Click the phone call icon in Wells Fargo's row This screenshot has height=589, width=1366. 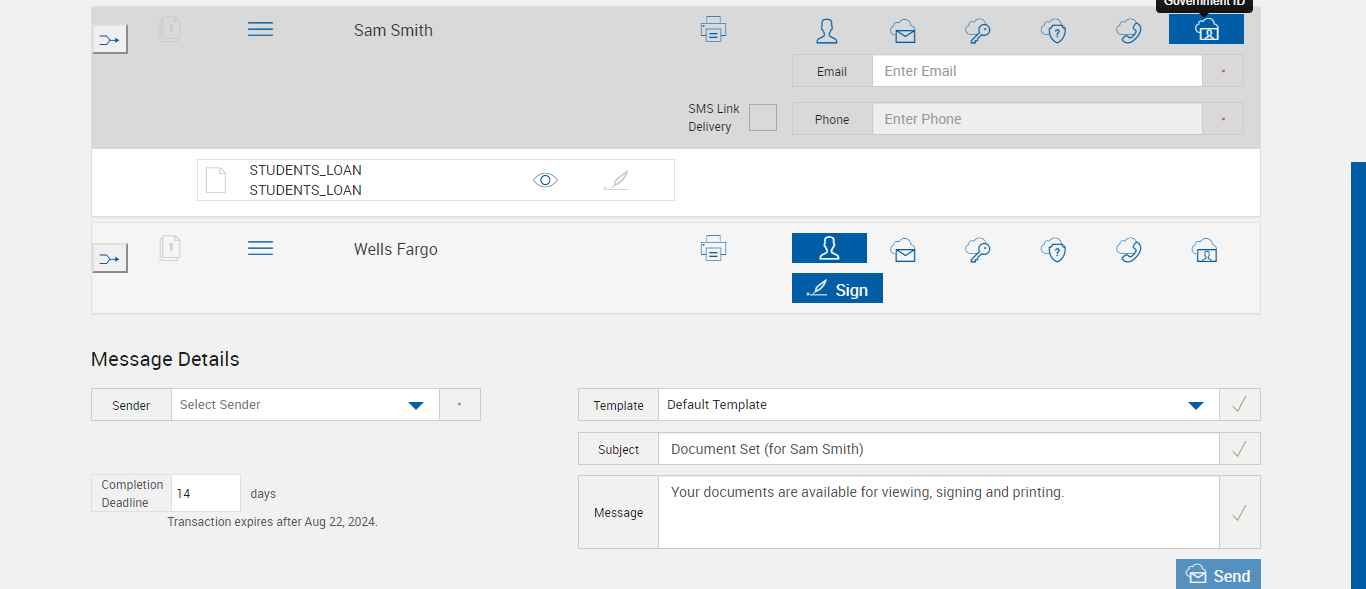(x=1129, y=250)
